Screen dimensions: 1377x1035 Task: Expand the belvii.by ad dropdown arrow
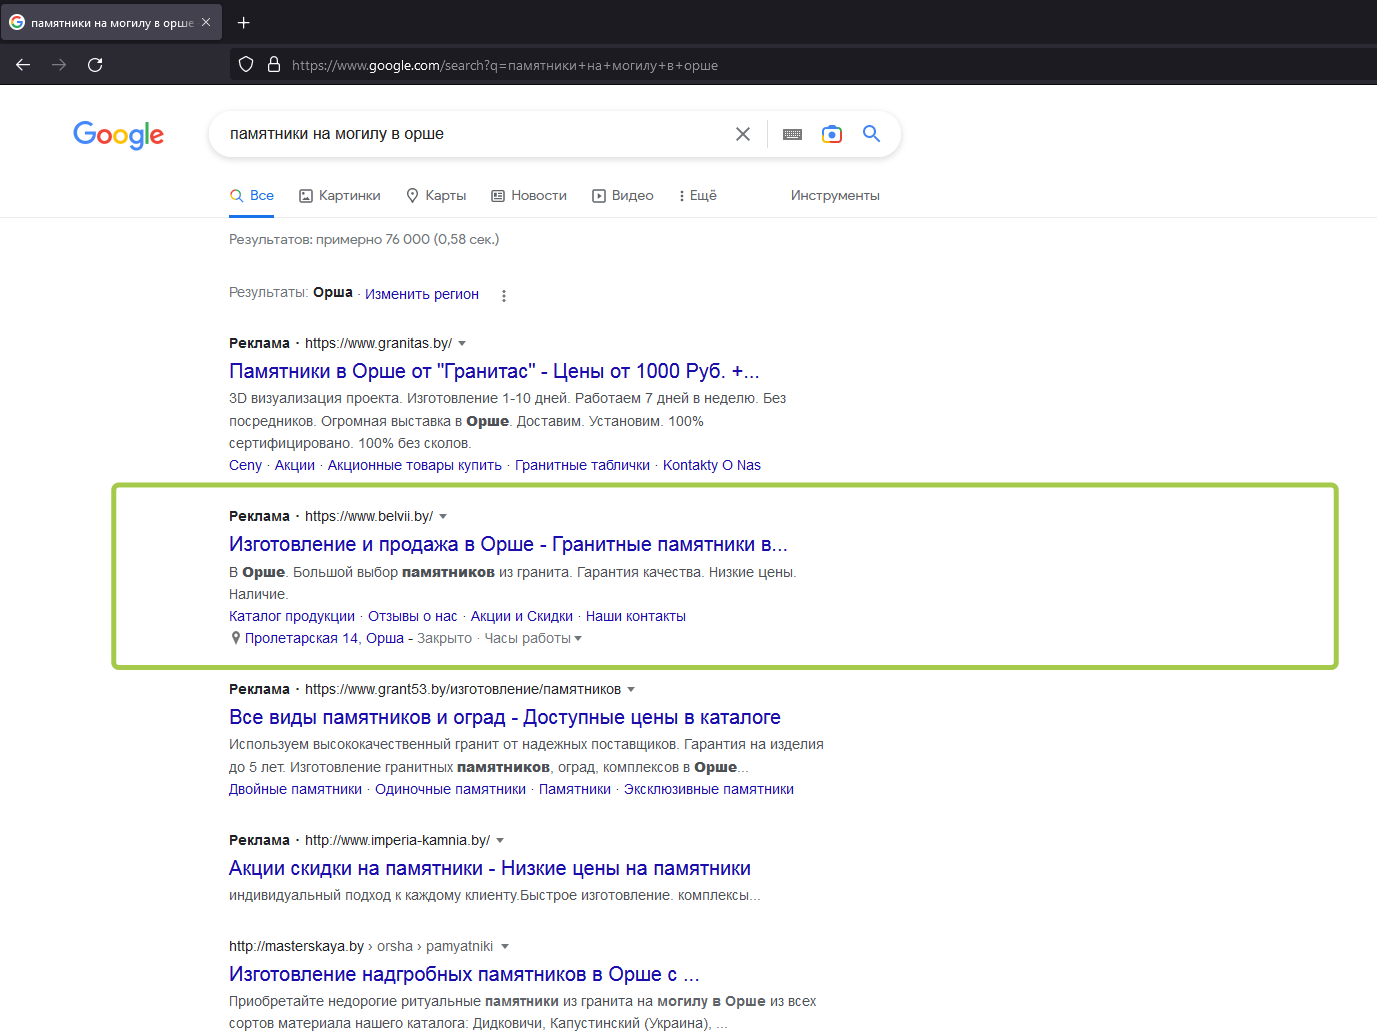(x=443, y=517)
